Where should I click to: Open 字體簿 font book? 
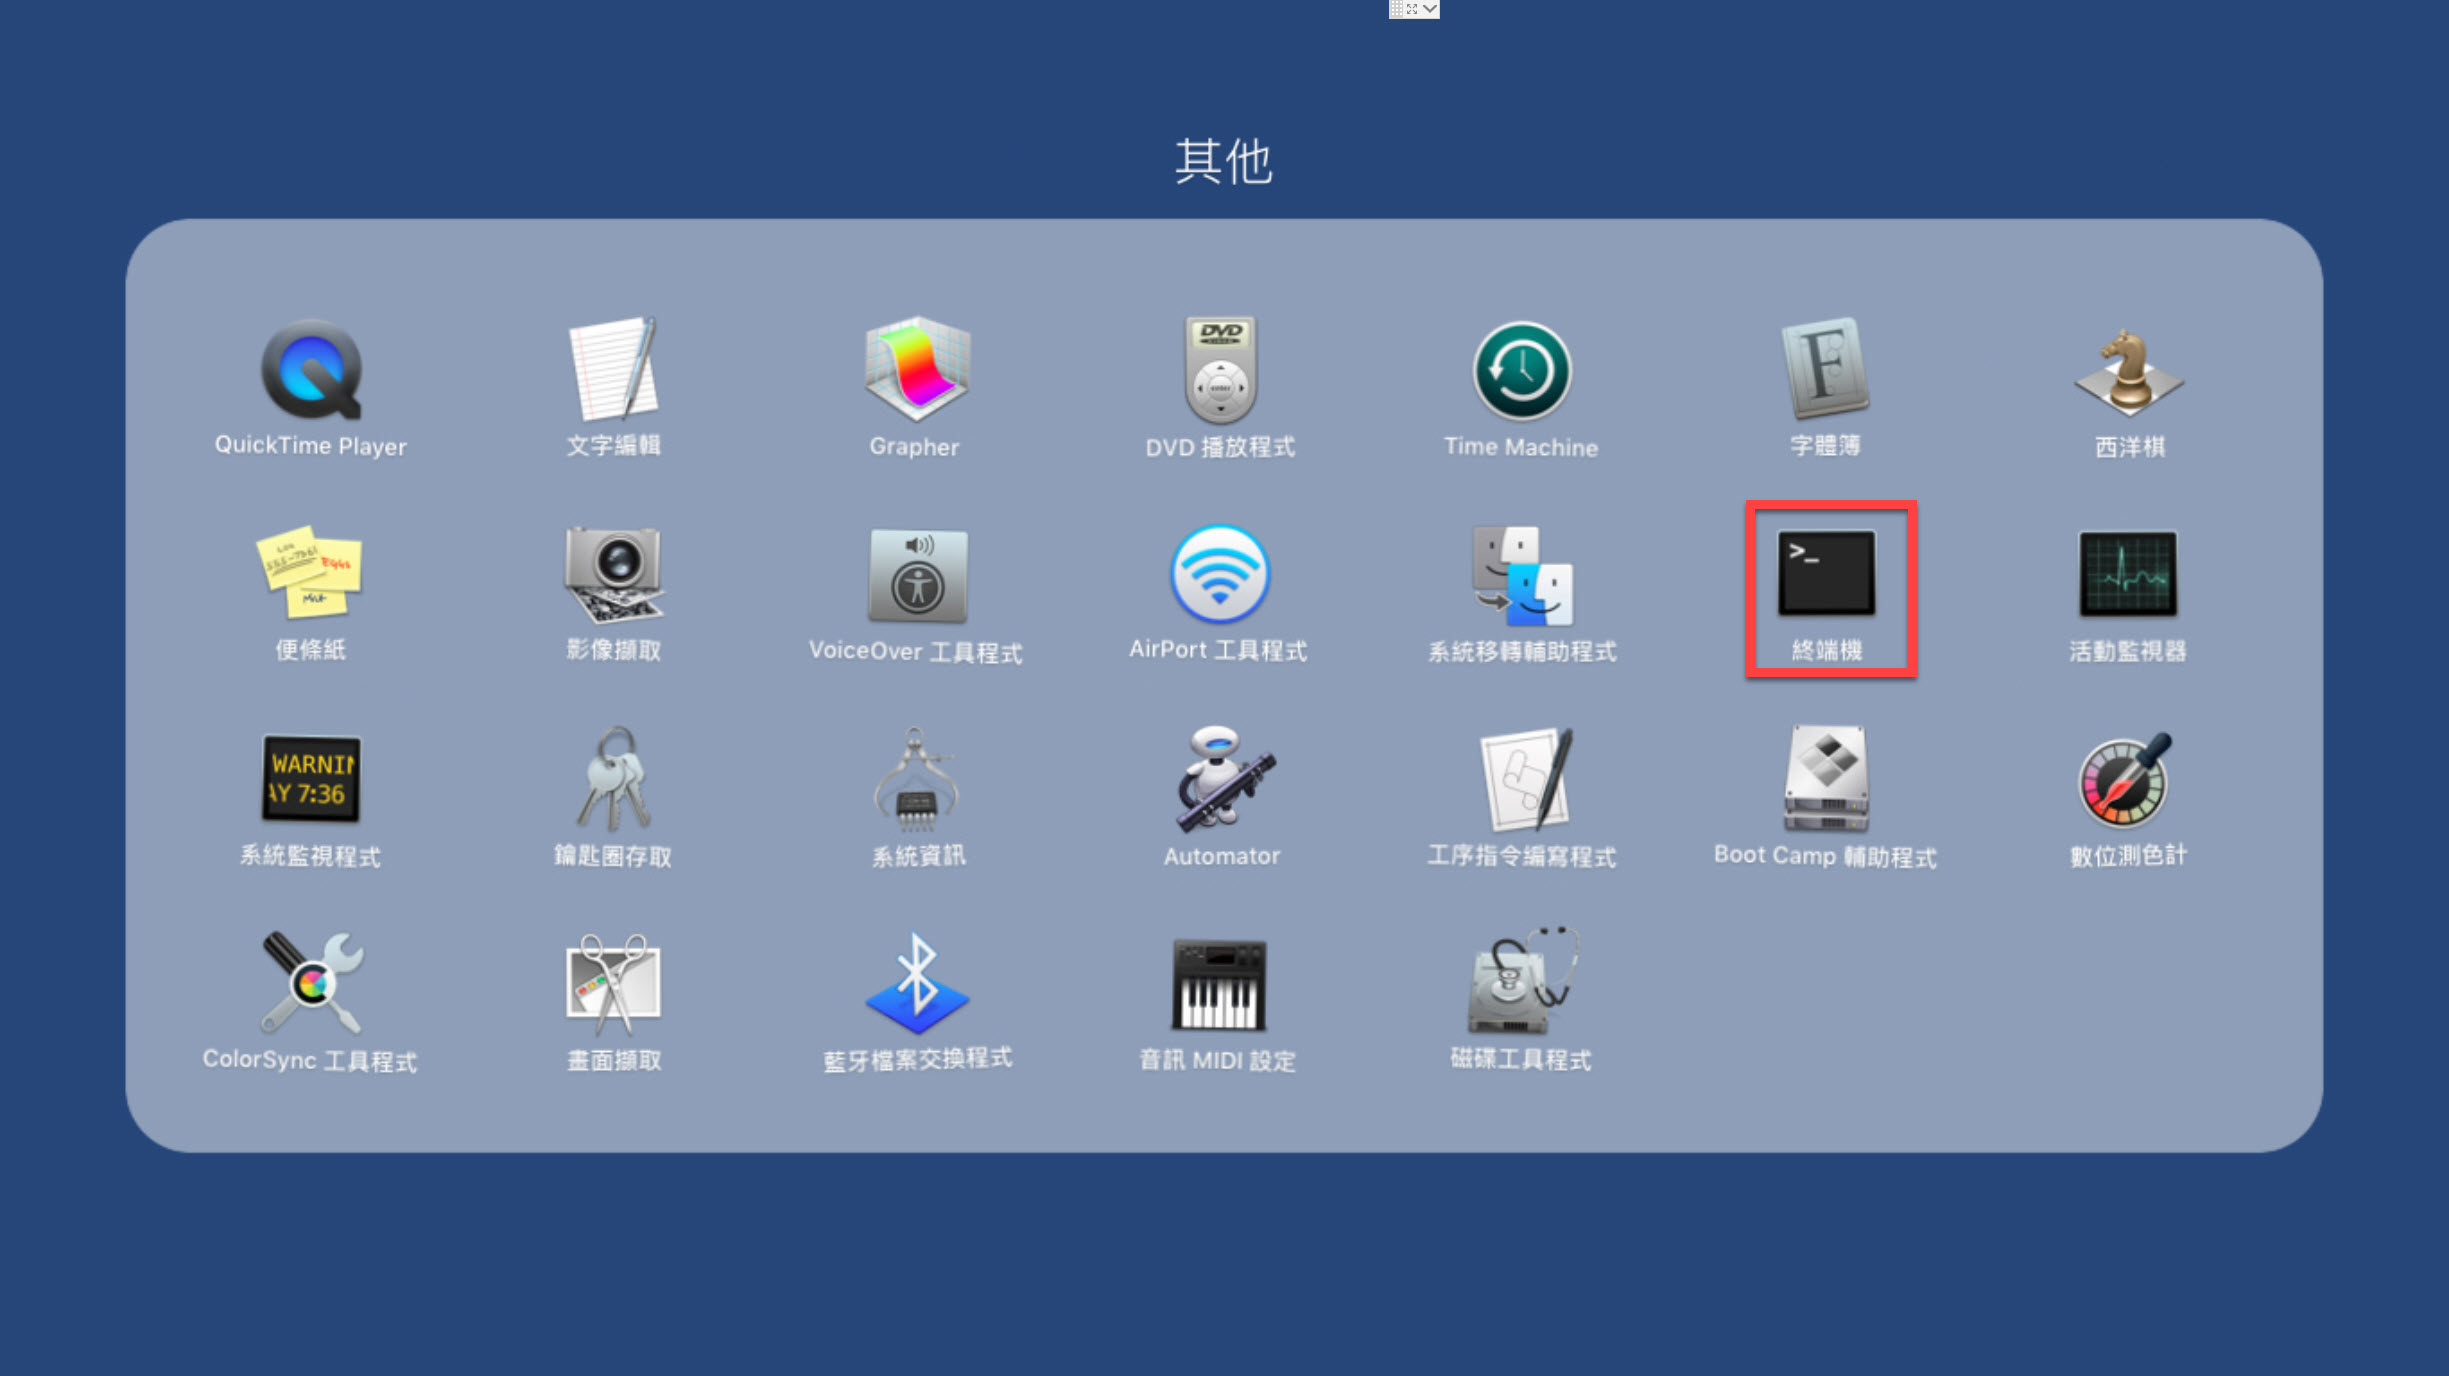[x=1825, y=369]
